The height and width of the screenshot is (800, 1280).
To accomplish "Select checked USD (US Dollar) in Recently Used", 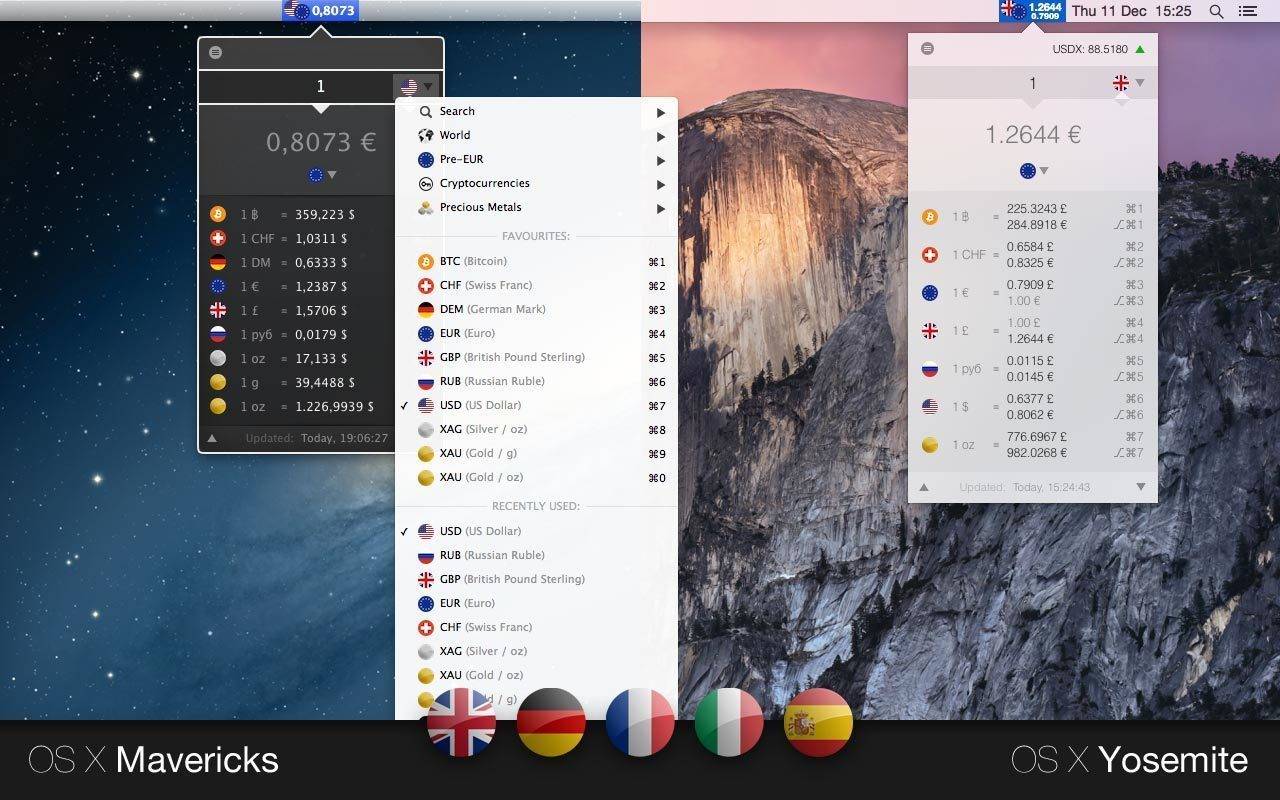I will pyautogui.click(x=536, y=531).
